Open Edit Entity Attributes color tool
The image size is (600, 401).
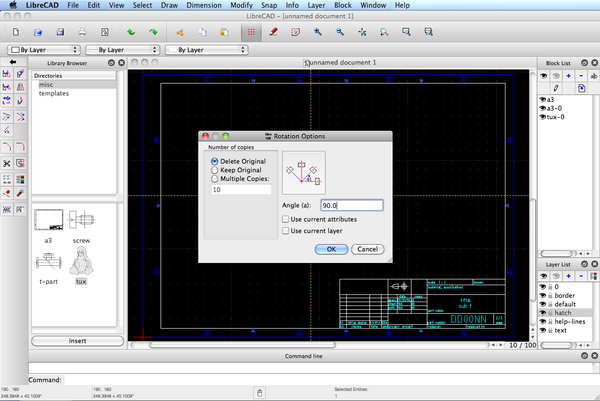pos(20,179)
